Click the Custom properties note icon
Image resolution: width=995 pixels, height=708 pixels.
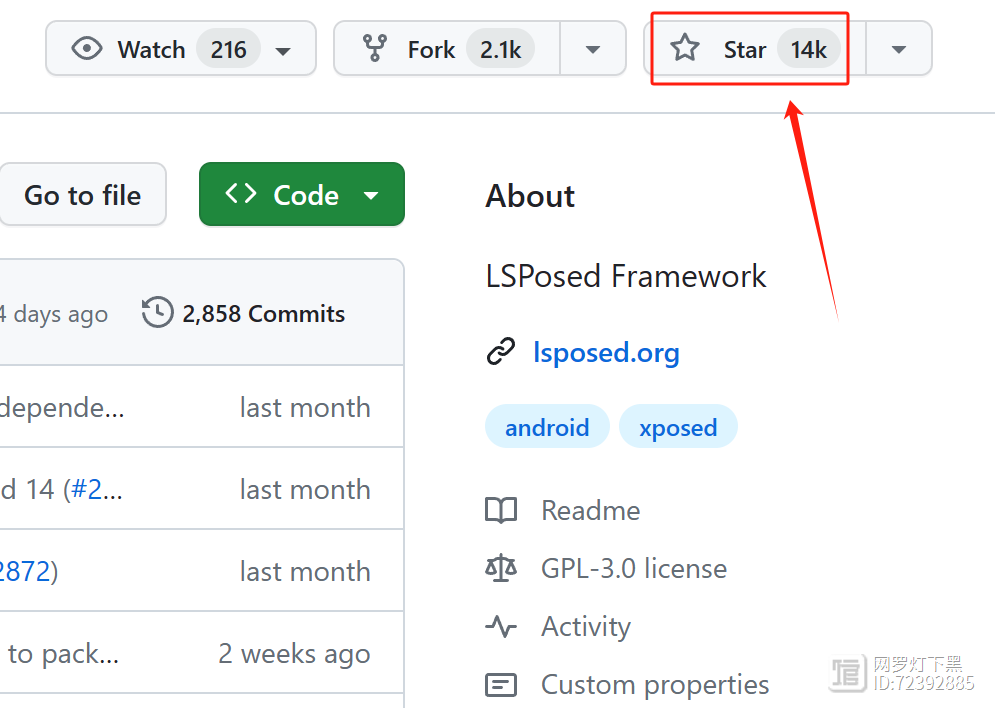pos(501,685)
